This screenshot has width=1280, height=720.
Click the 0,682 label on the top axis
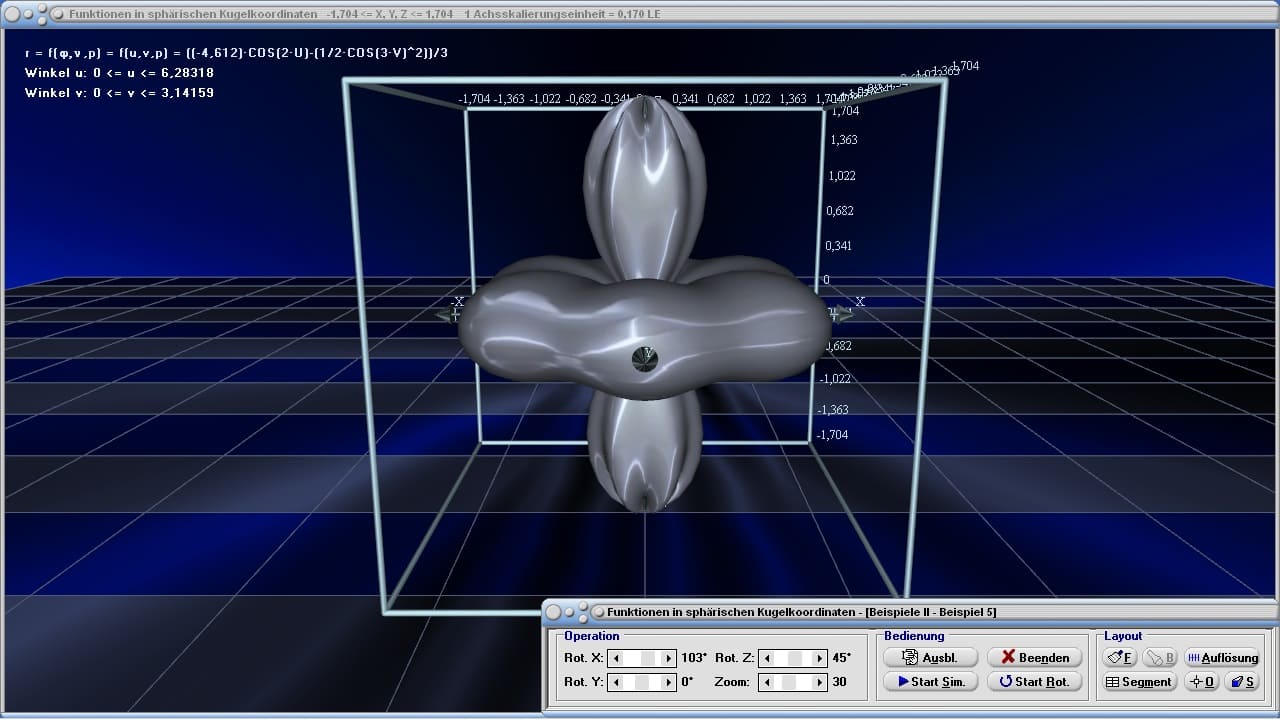720,99
